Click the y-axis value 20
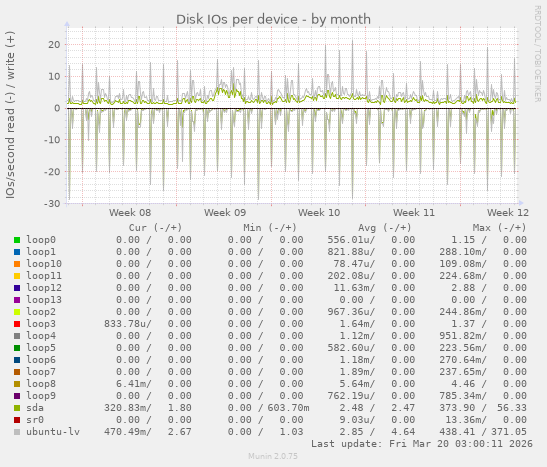The image size is (547, 467). pyautogui.click(x=54, y=45)
